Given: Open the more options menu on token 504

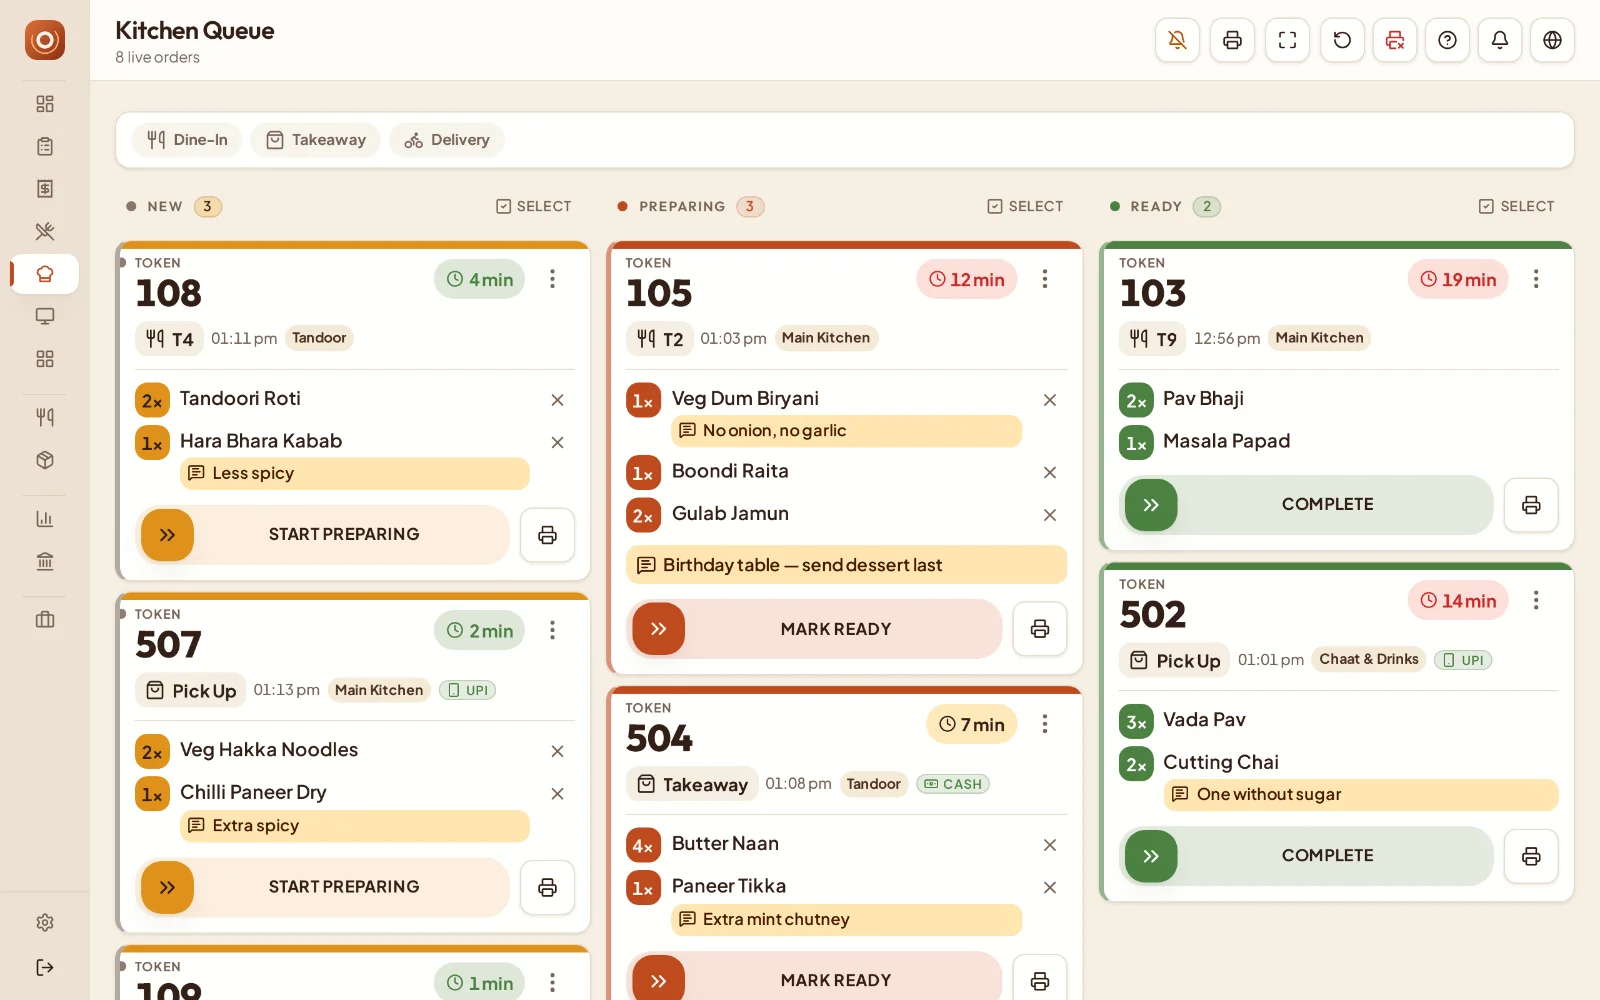Looking at the screenshot, I should [1045, 724].
